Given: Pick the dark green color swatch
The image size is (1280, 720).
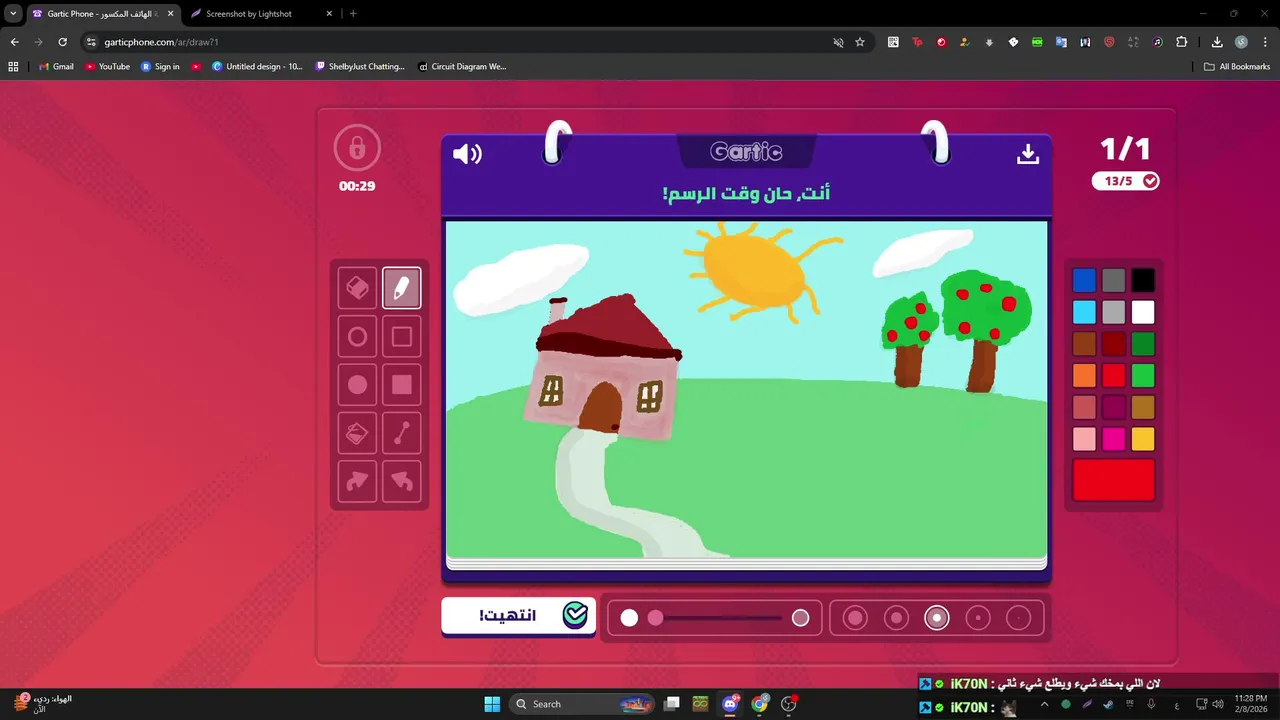Looking at the screenshot, I should 1143,344.
